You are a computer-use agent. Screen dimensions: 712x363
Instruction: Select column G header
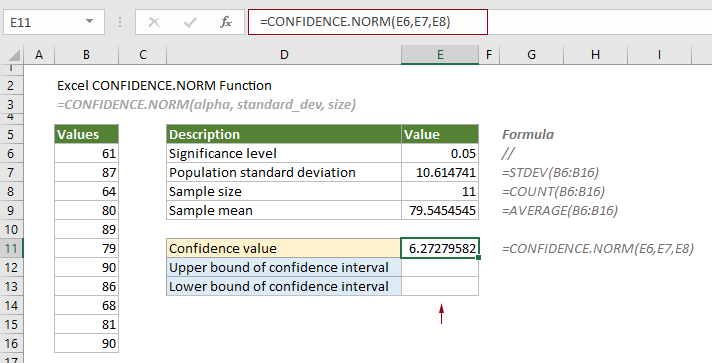point(531,55)
